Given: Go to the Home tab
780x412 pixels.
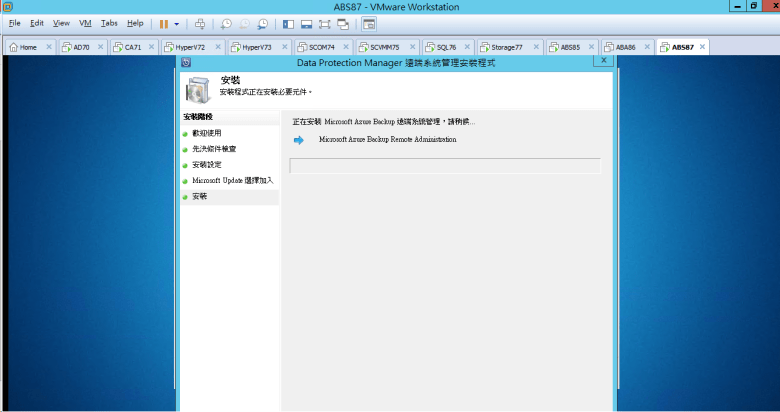Looking at the screenshot, I should pos(28,47).
